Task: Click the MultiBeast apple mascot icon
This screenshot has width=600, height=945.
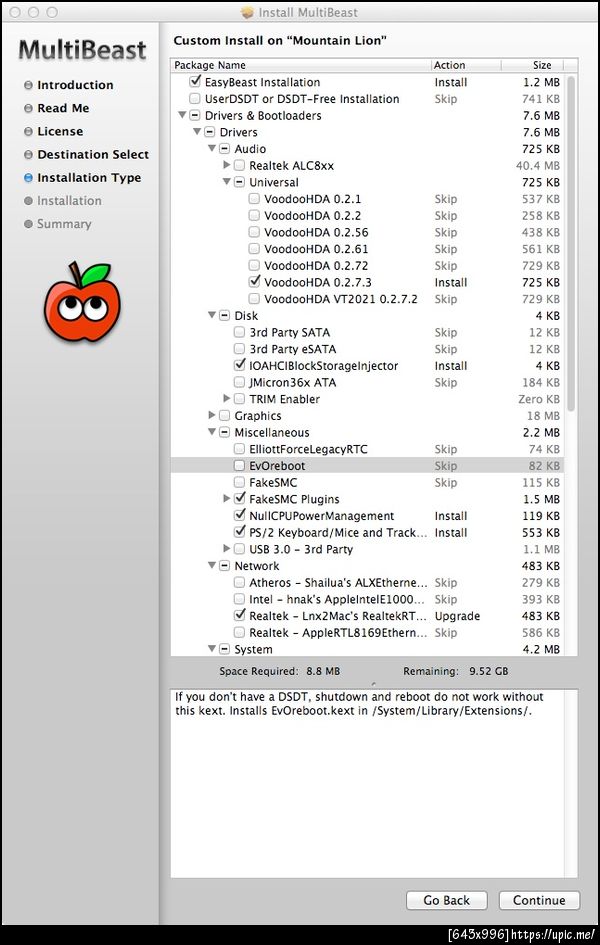Action: click(82, 301)
